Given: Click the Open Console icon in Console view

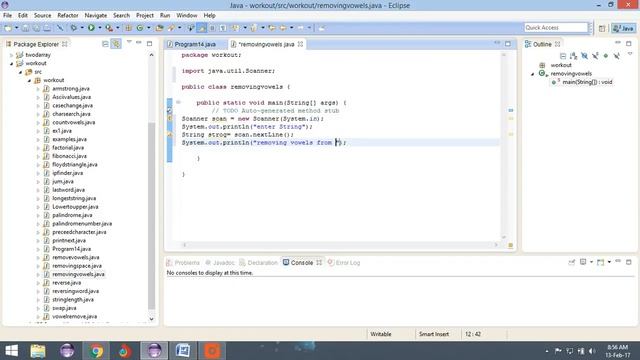Looking at the screenshot, I should [x=600, y=262].
